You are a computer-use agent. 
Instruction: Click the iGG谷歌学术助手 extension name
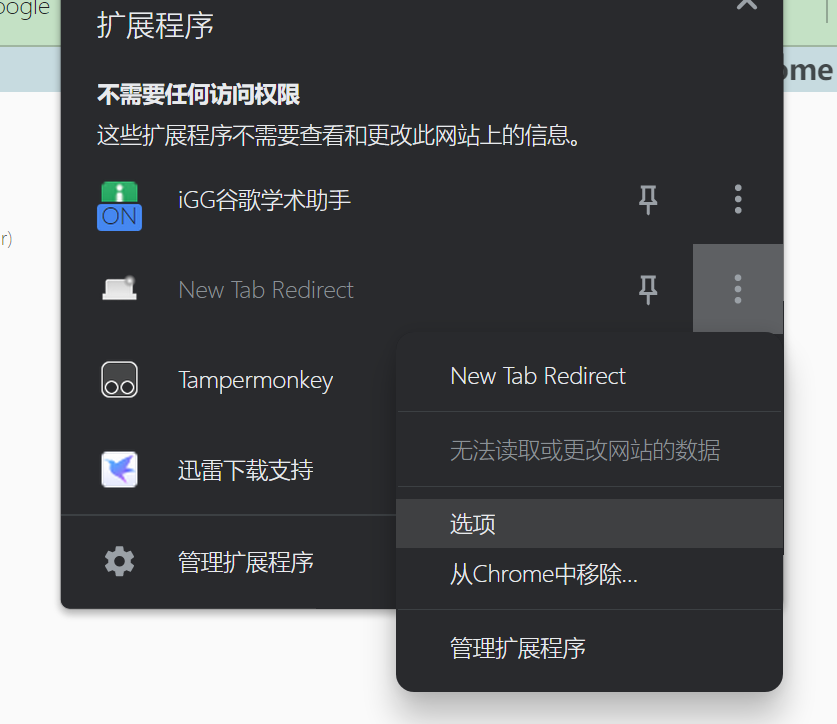[x=264, y=200]
